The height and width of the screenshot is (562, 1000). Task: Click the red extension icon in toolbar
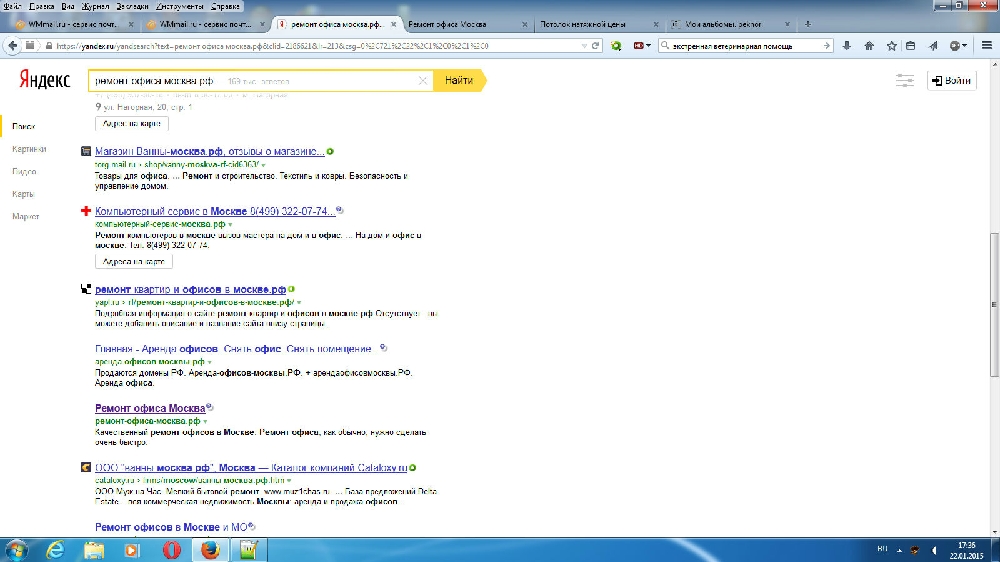[x=638, y=46]
